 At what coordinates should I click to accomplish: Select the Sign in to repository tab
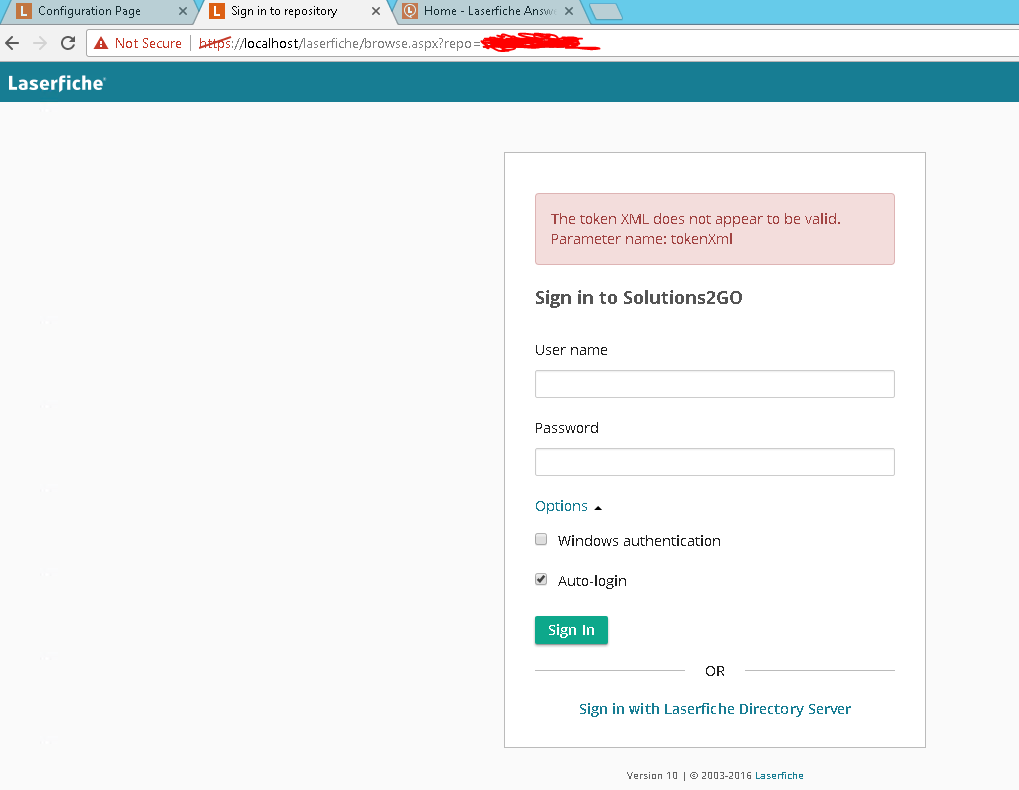[294, 12]
